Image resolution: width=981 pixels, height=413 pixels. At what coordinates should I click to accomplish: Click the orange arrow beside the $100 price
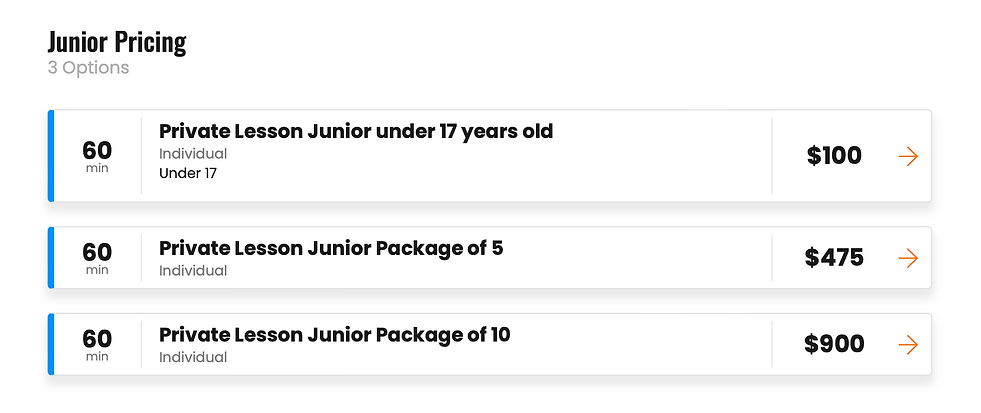coord(907,156)
